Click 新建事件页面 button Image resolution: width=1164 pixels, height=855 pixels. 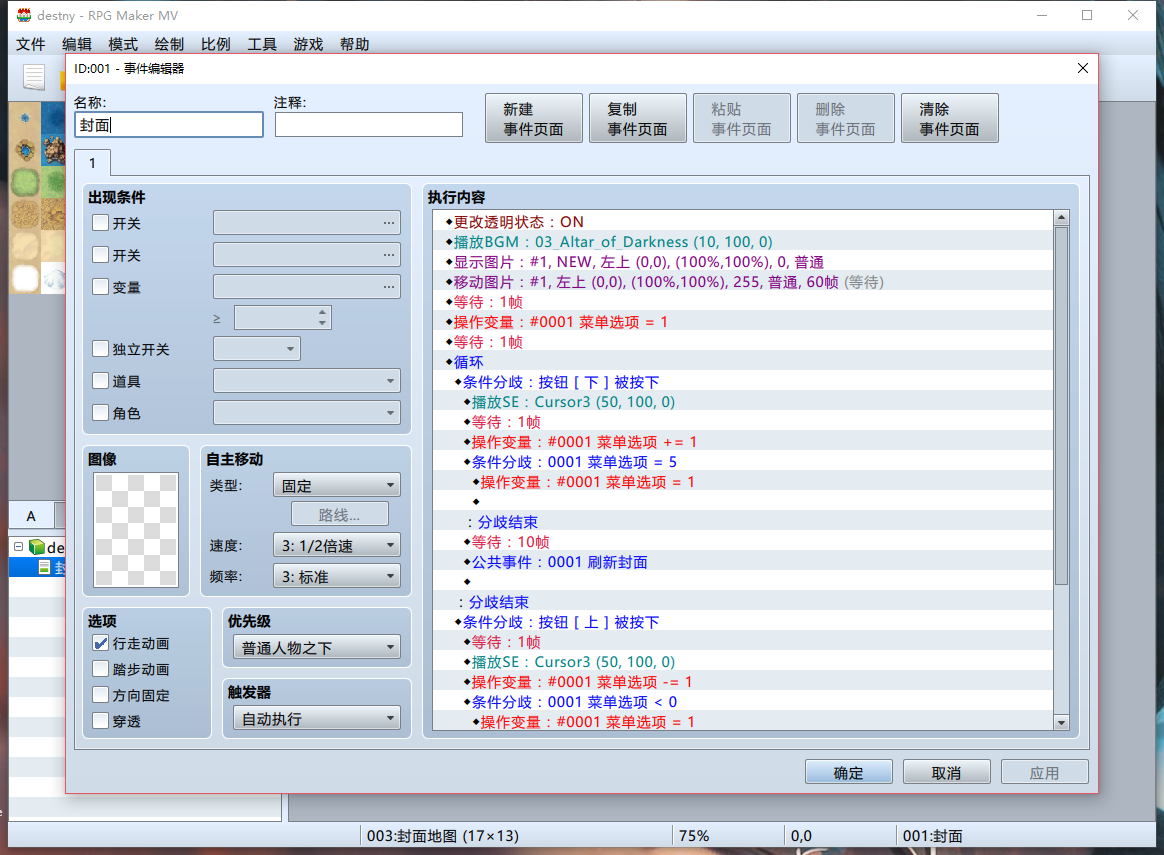point(534,119)
